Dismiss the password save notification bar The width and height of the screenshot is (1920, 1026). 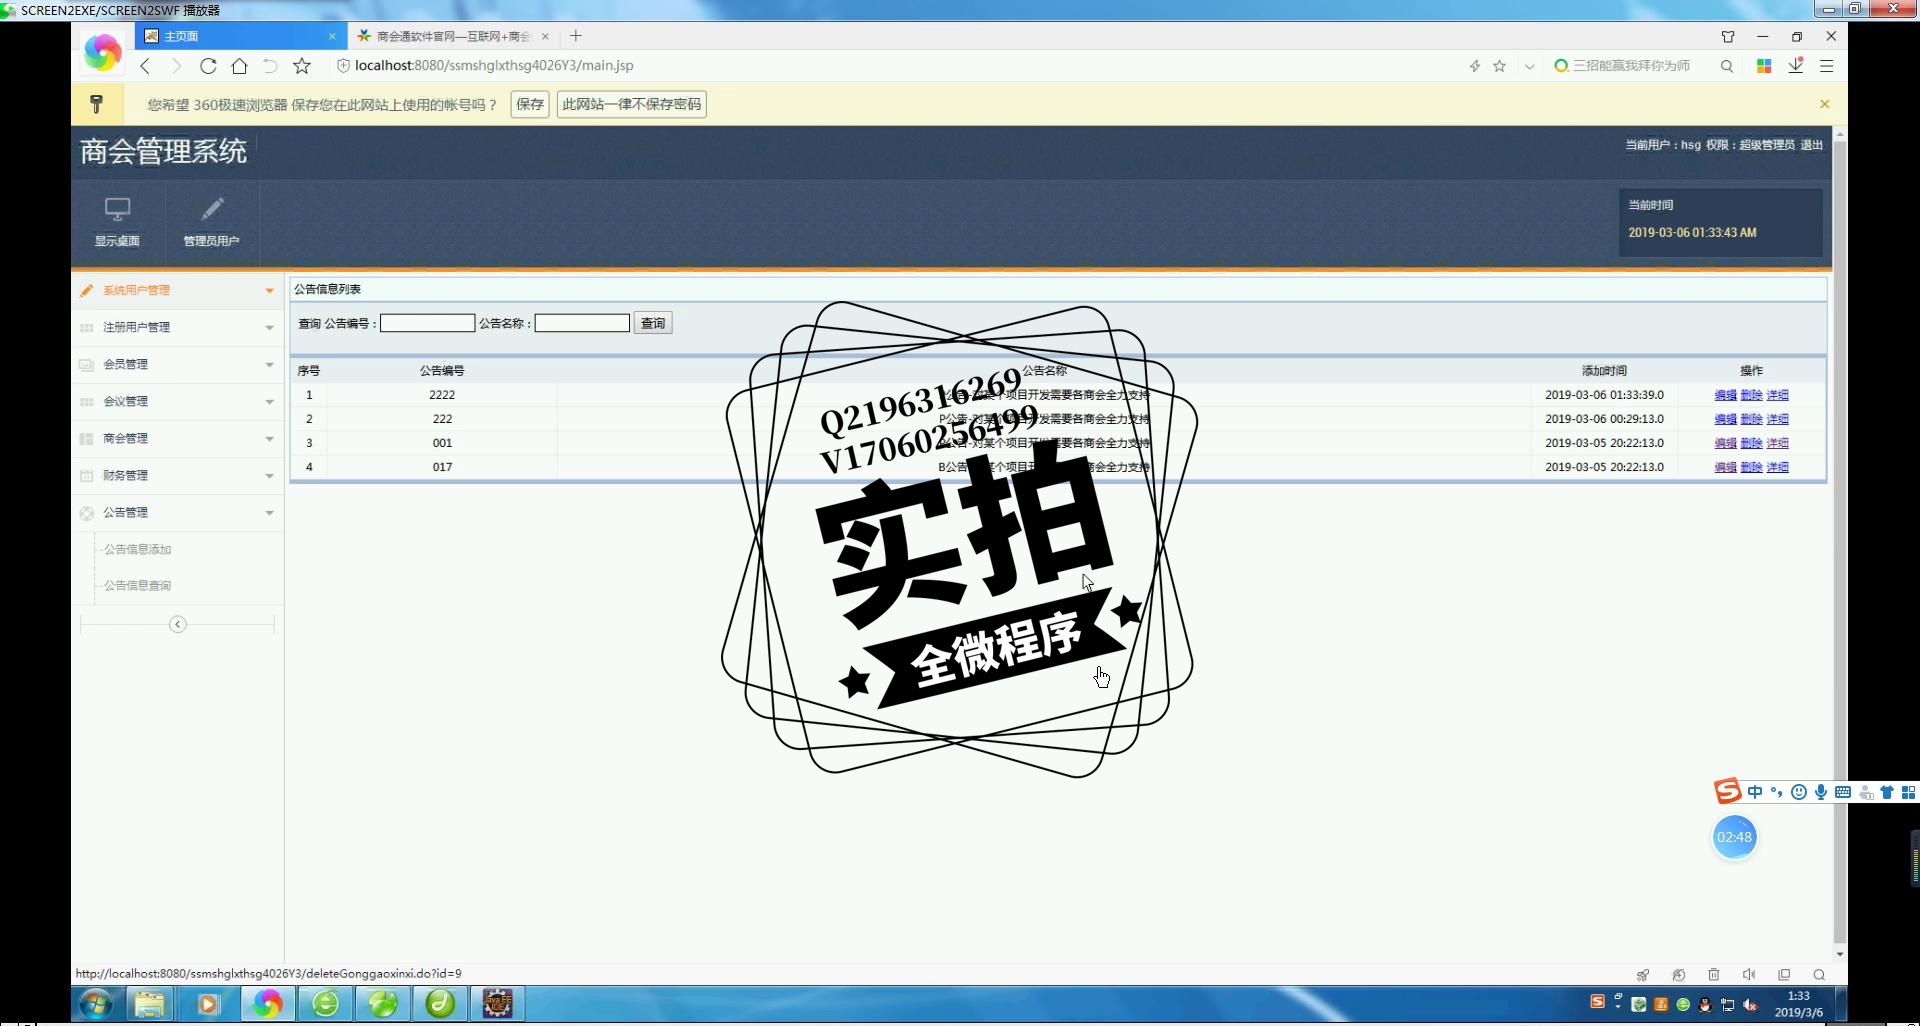[1824, 104]
